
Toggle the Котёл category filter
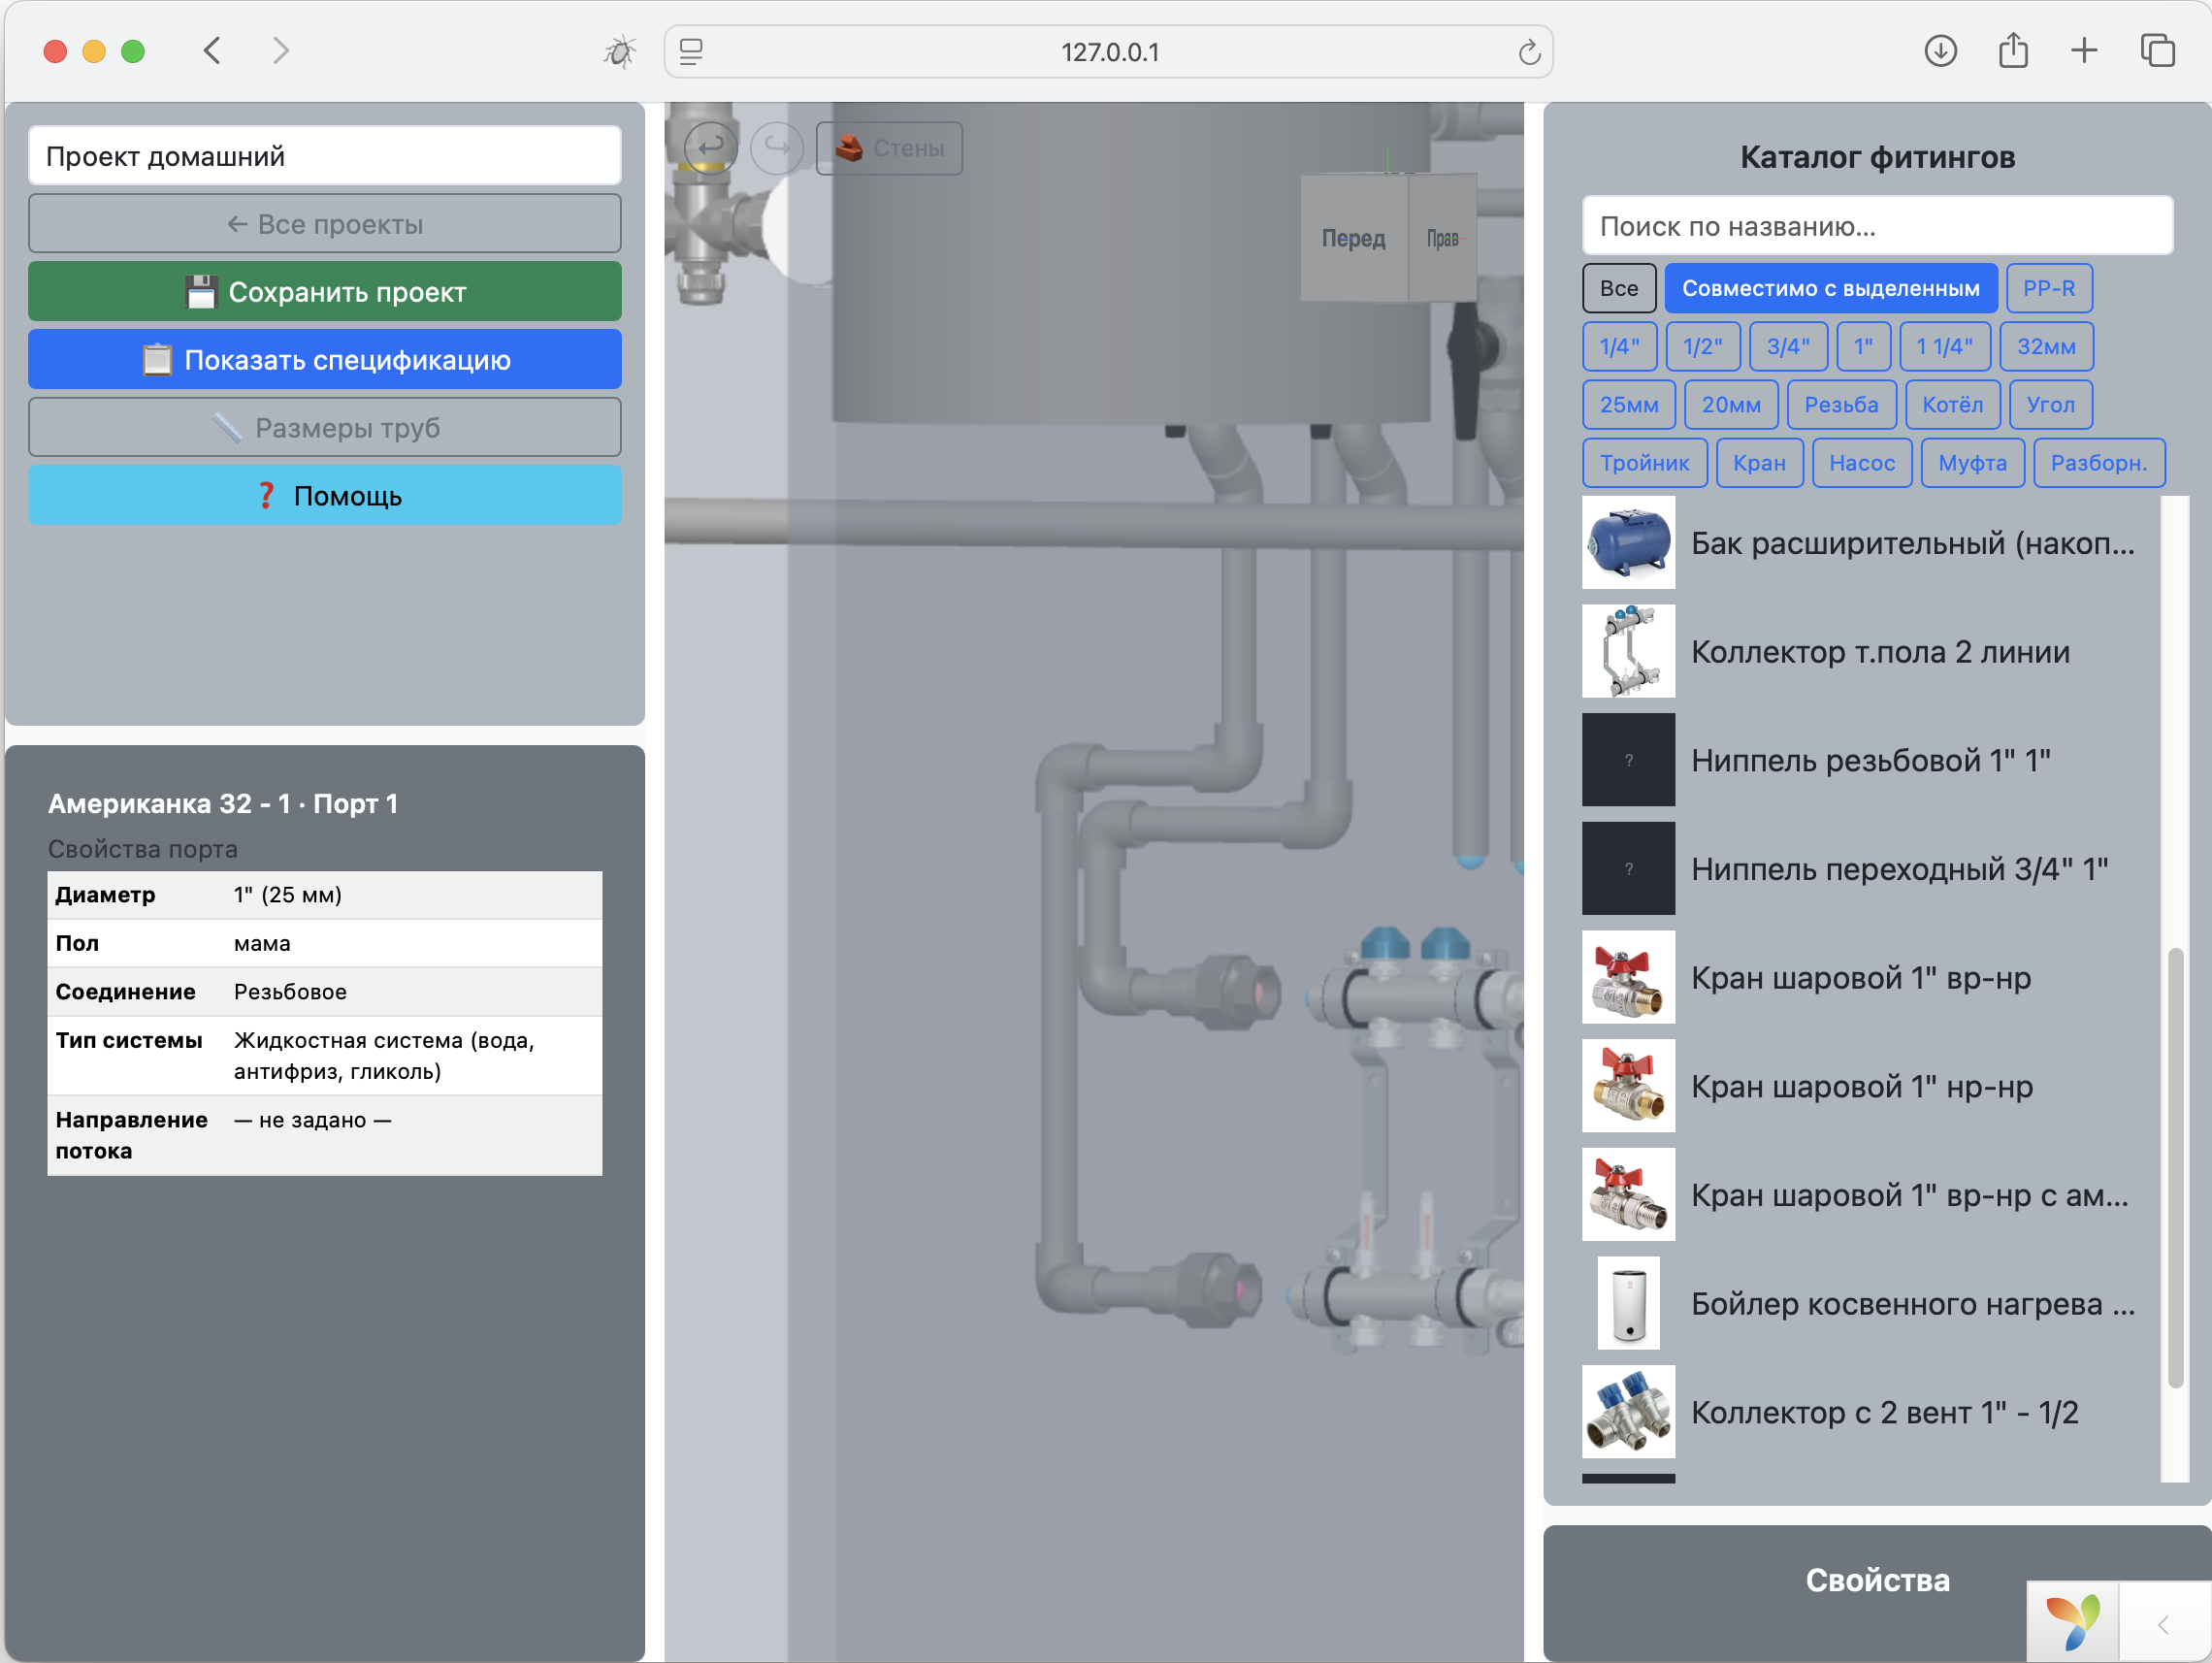point(1952,405)
